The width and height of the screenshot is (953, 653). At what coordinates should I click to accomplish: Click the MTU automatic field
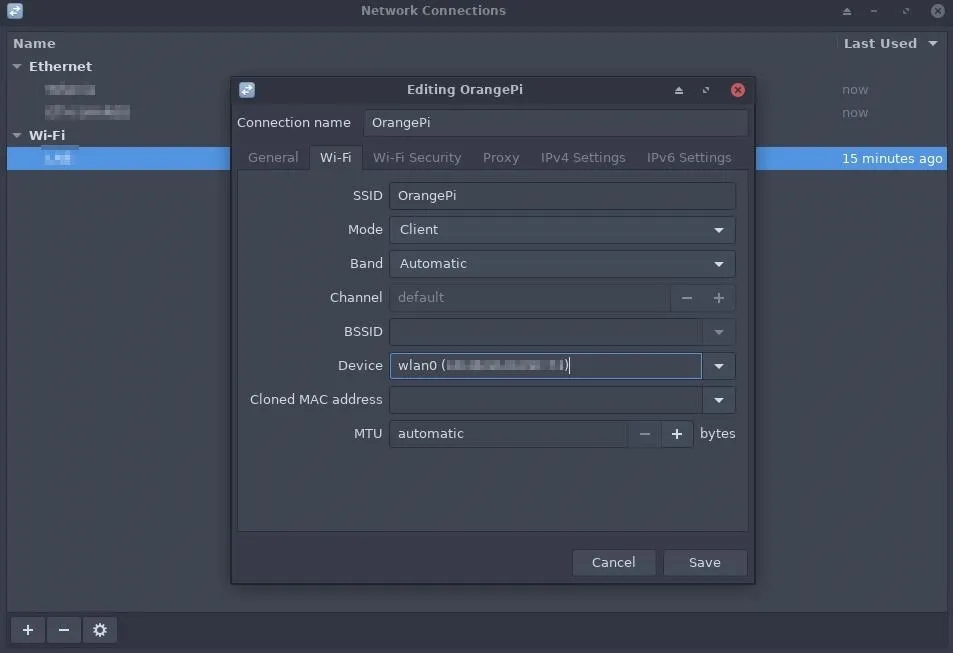coord(509,434)
